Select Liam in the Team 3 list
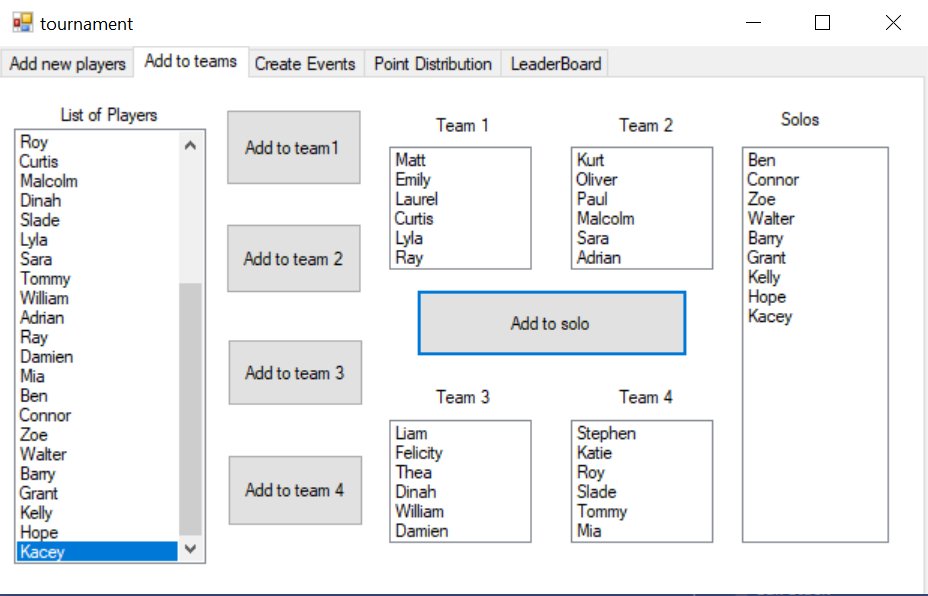928x596 pixels. tap(460, 433)
